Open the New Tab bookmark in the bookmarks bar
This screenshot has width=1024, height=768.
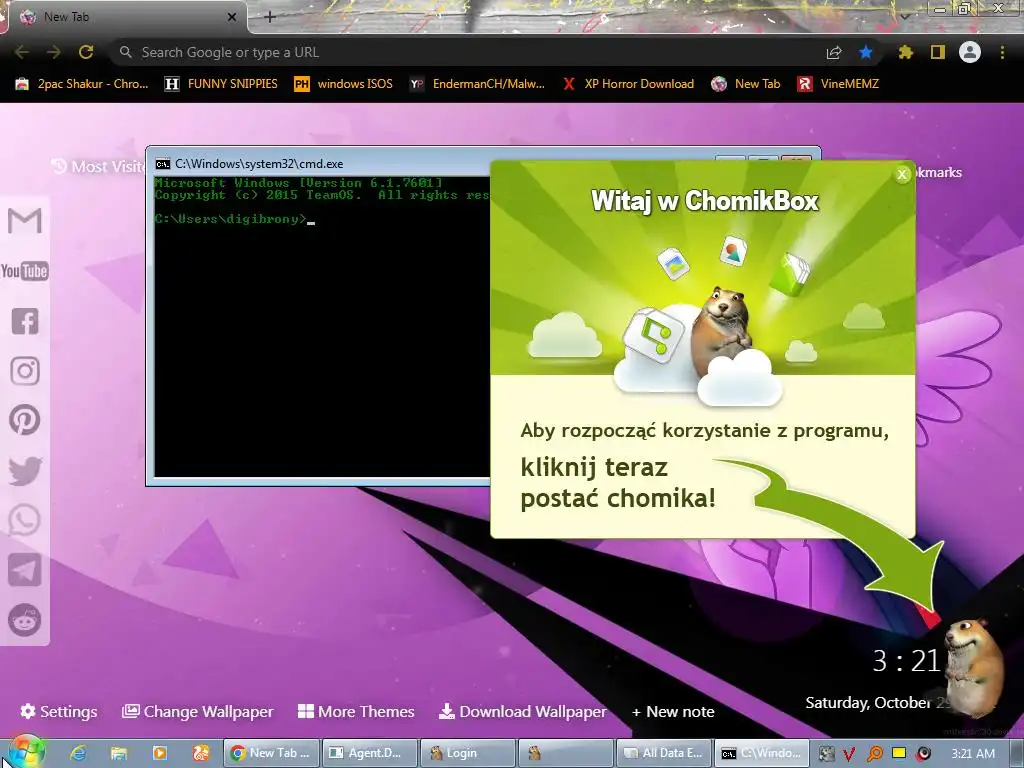point(746,84)
